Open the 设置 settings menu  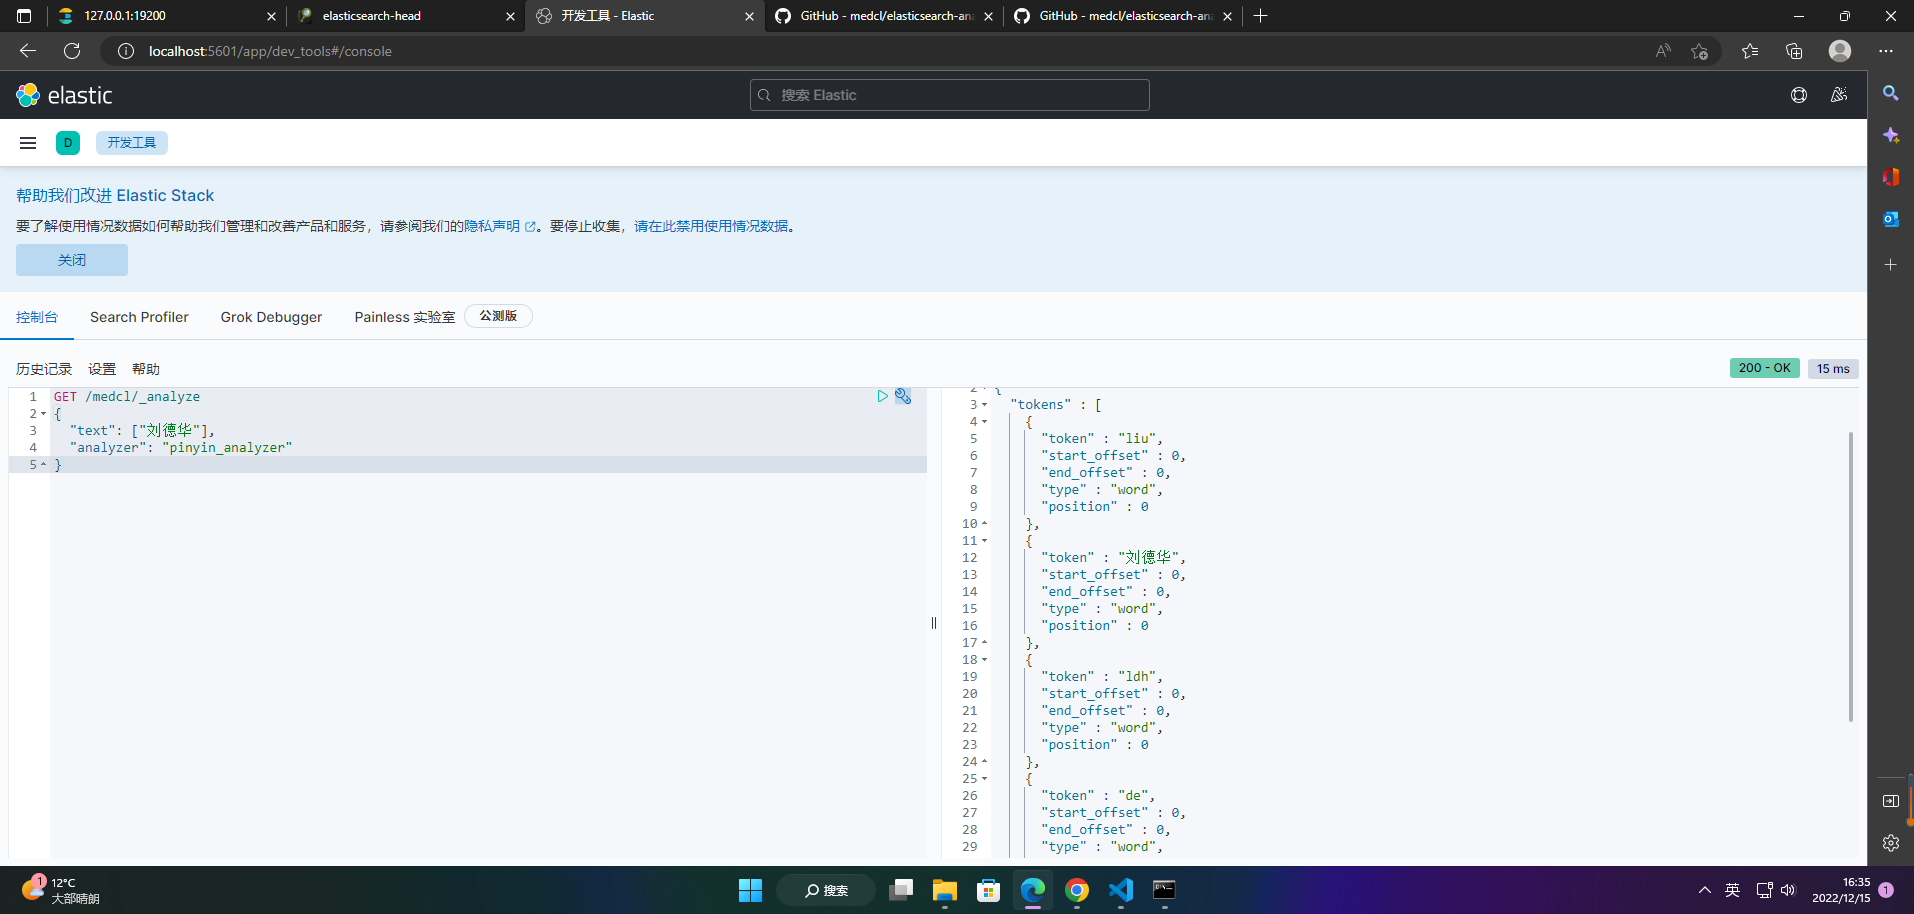[x=102, y=369]
